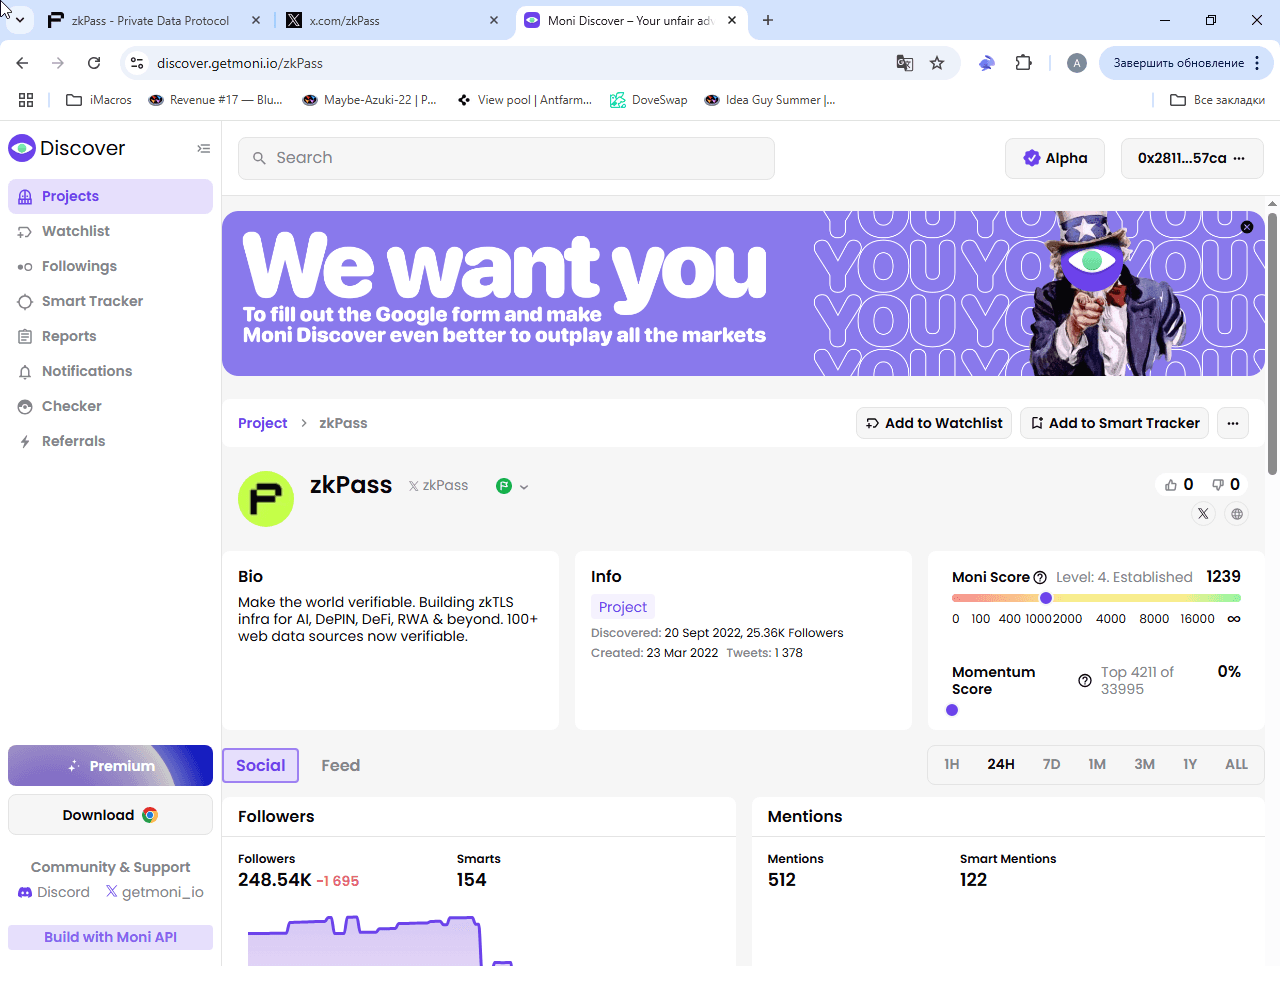Click the zkPass project logo
The height and width of the screenshot is (984, 1280).
point(266,499)
